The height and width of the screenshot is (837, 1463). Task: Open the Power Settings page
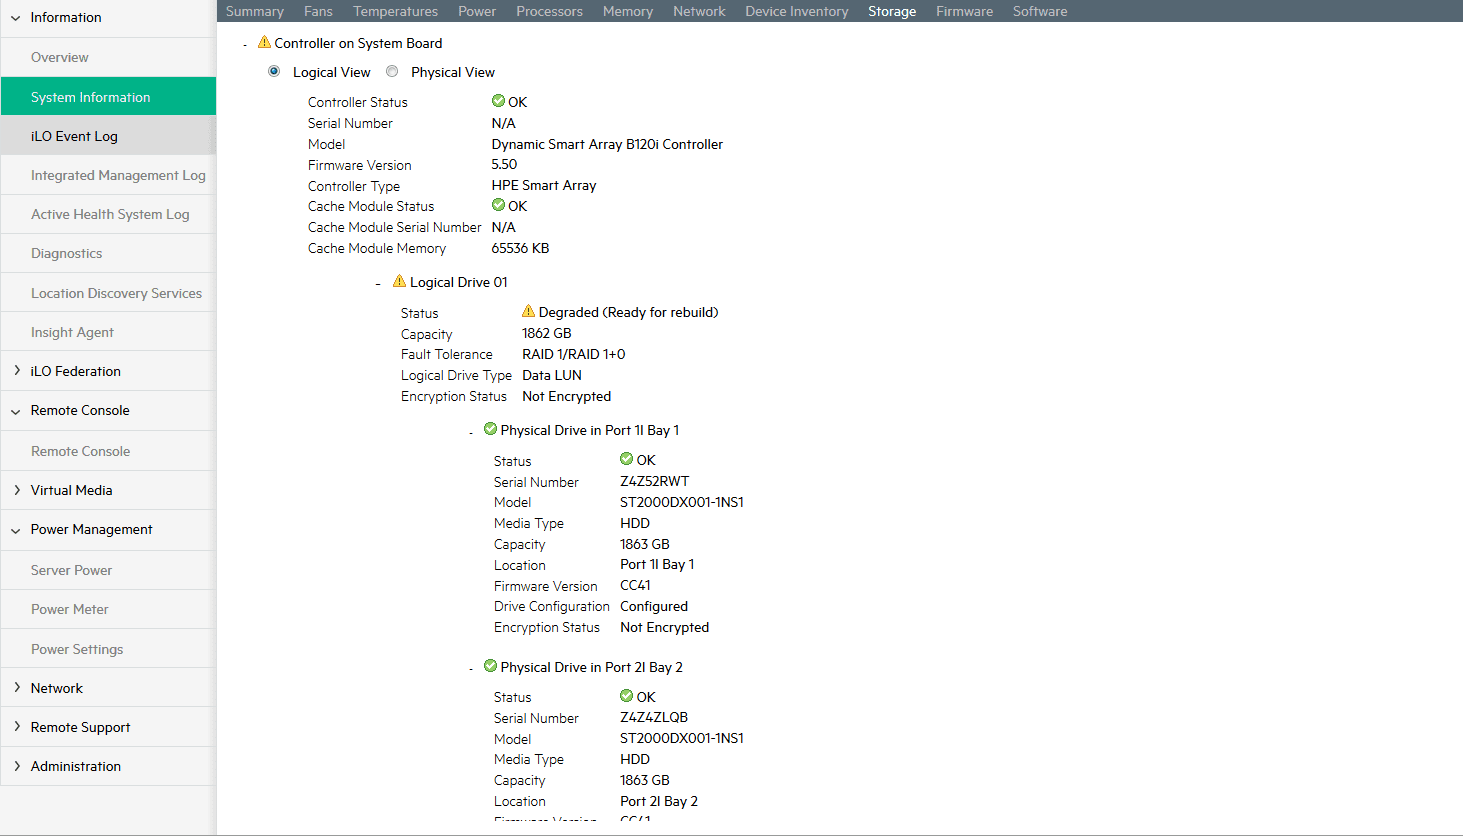pos(108,649)
